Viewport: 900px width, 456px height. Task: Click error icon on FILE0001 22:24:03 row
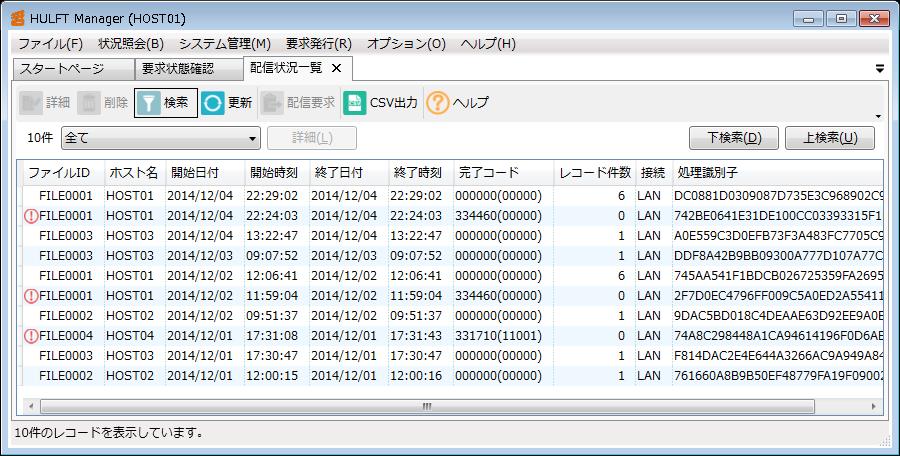[x=32, y=216]
